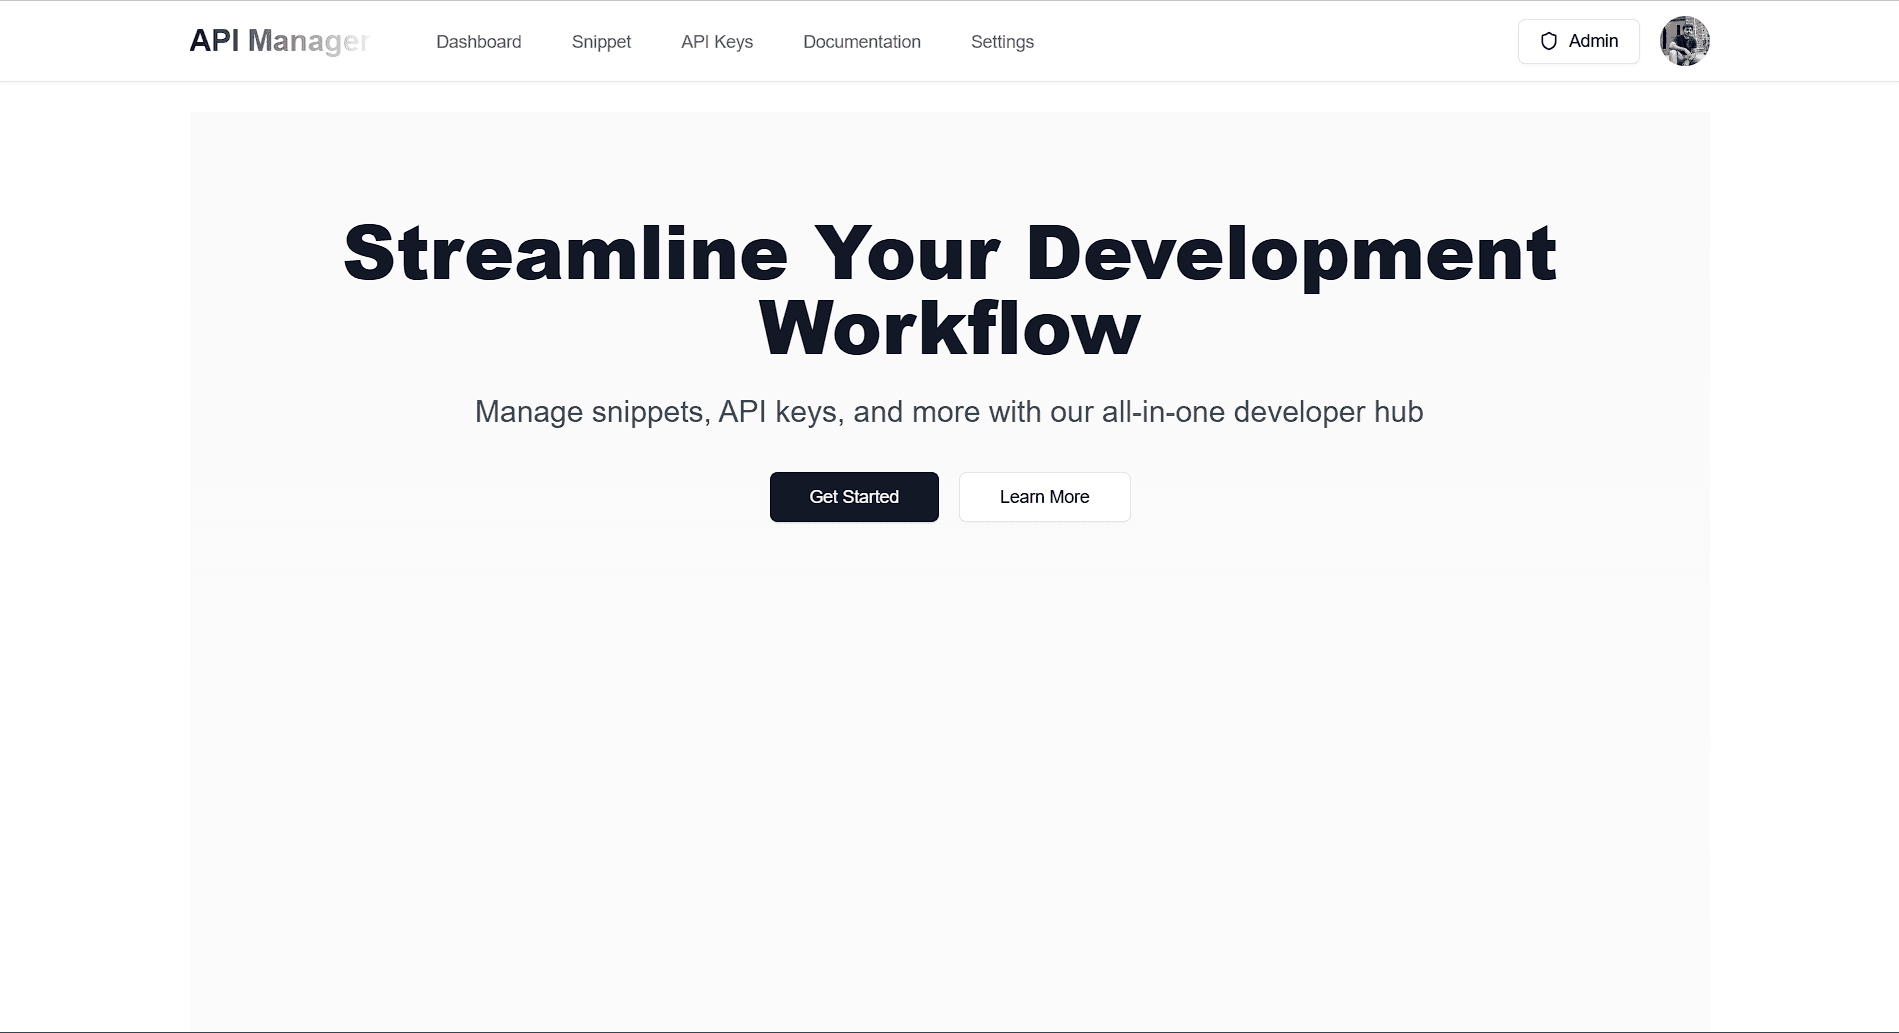Click the Admin button

coord(1579,41)
